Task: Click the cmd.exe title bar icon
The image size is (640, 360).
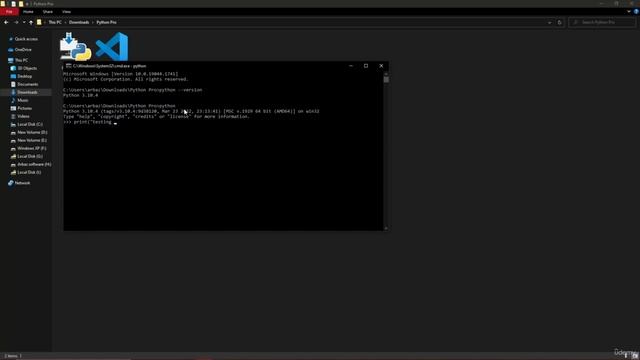Action: point(69,66)
